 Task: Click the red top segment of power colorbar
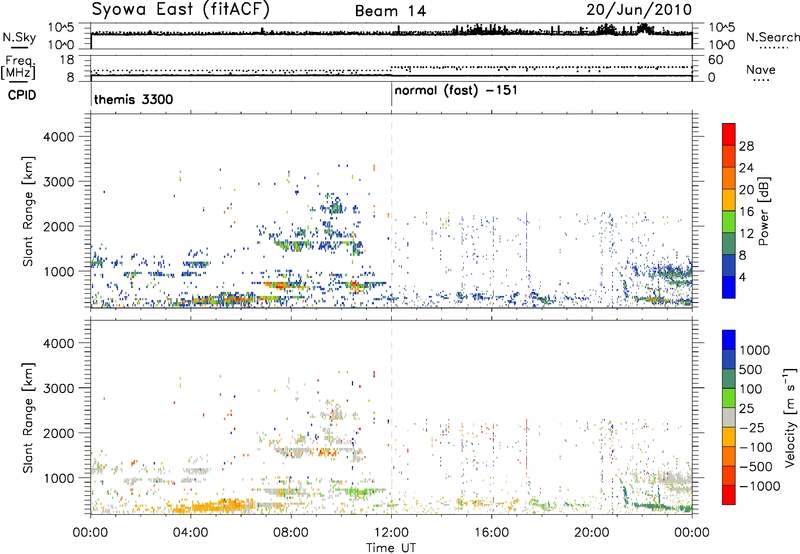click(x=729, y=135)
